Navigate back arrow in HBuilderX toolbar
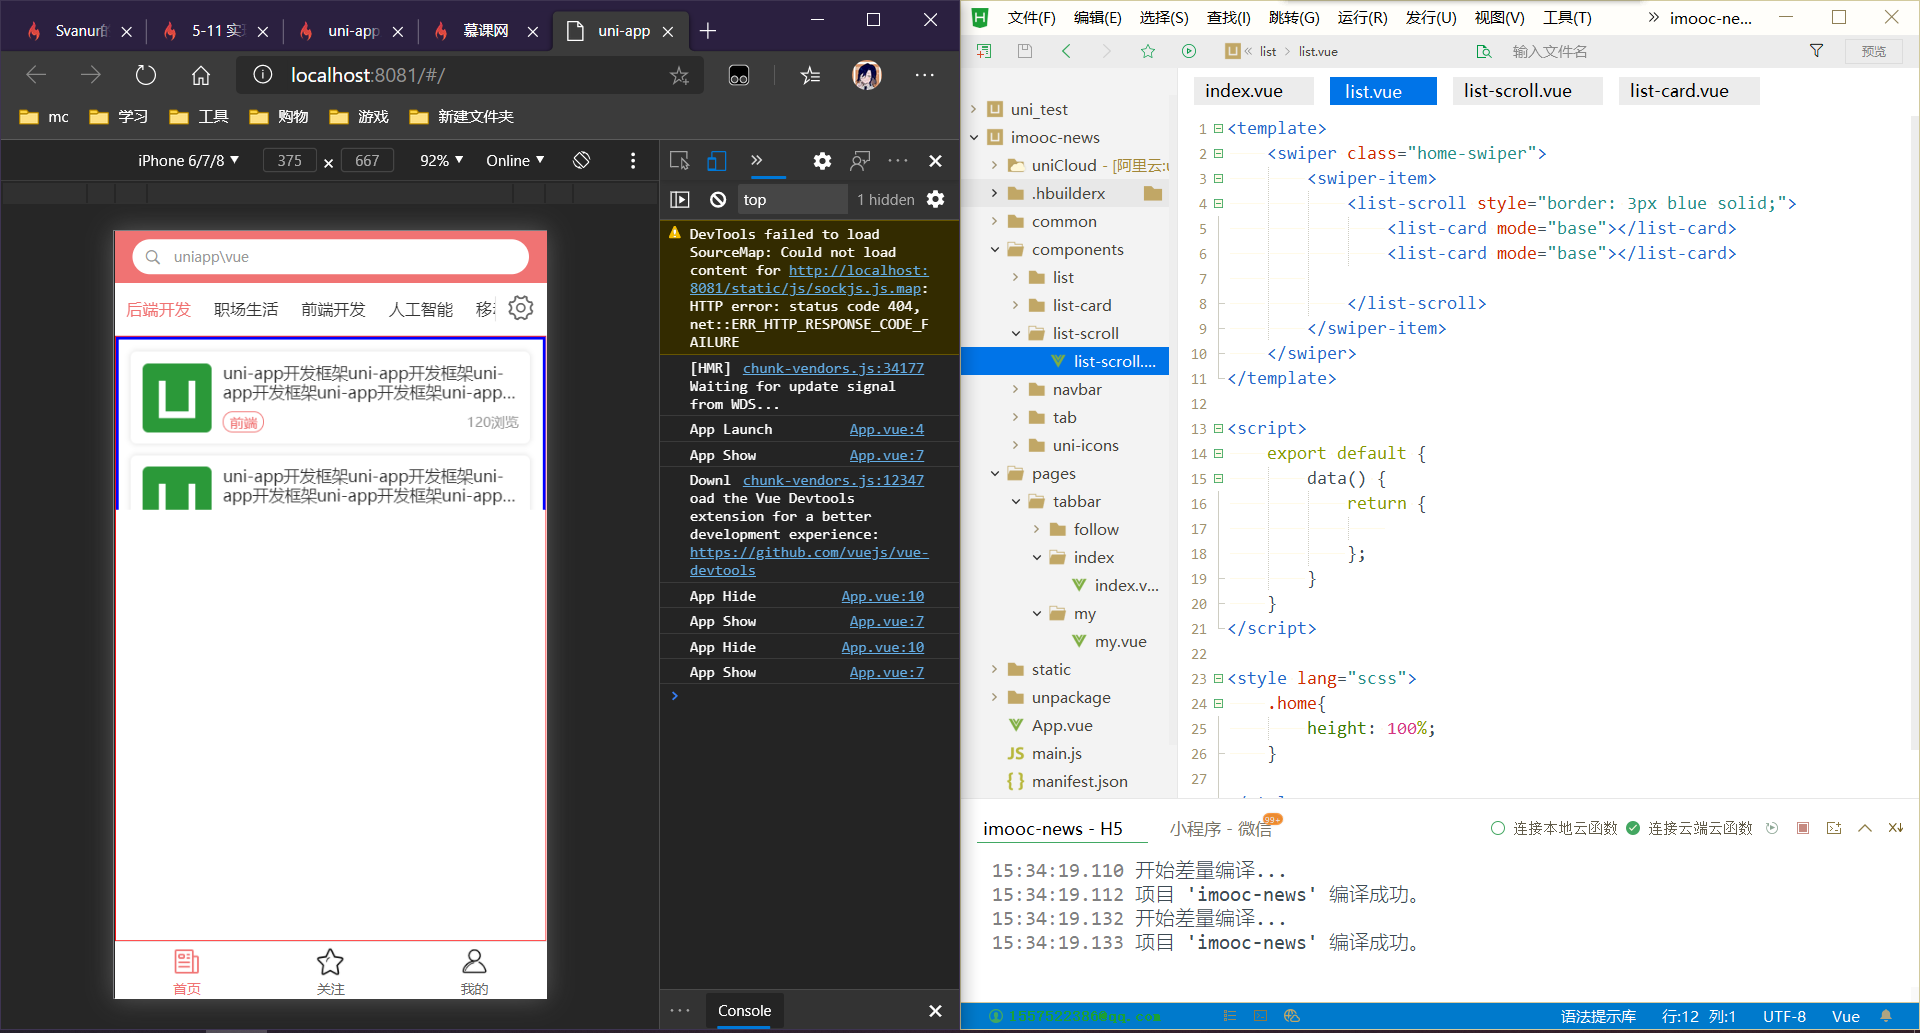Image resolution: width=1920 pixels, height=1033 pixels. point(1066,51)
